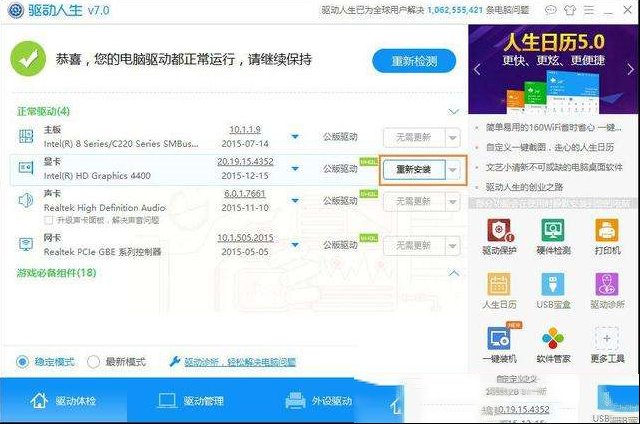Select 最新模式 radio button
640x424 pixels.
93,361
